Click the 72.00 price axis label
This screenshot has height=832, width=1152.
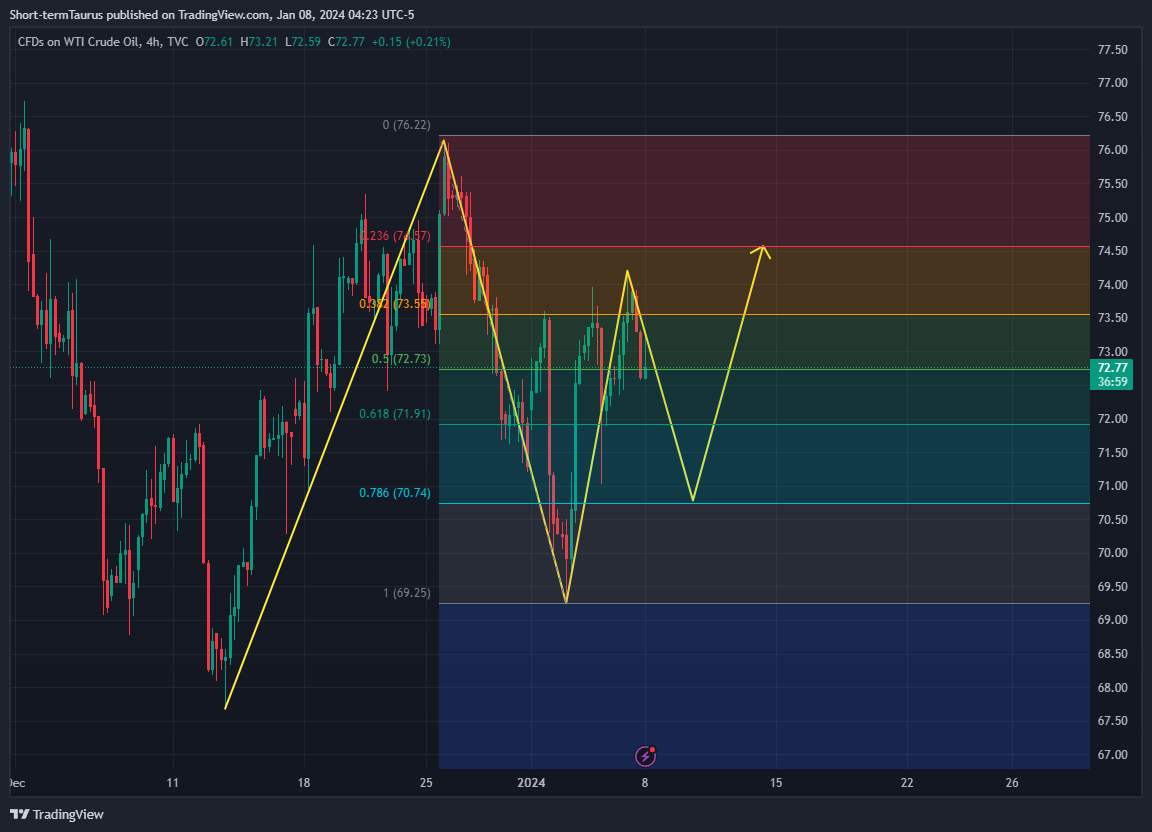(1112, 418)
